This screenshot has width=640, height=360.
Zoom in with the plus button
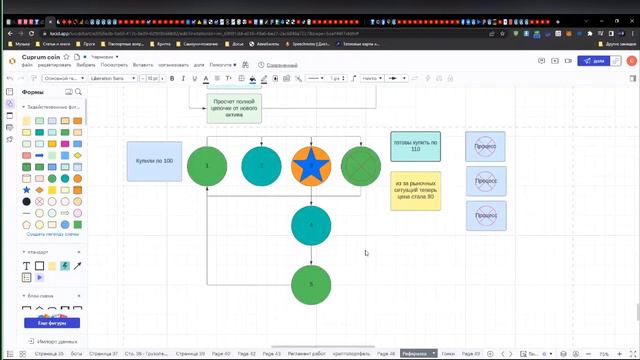(619, 354)
